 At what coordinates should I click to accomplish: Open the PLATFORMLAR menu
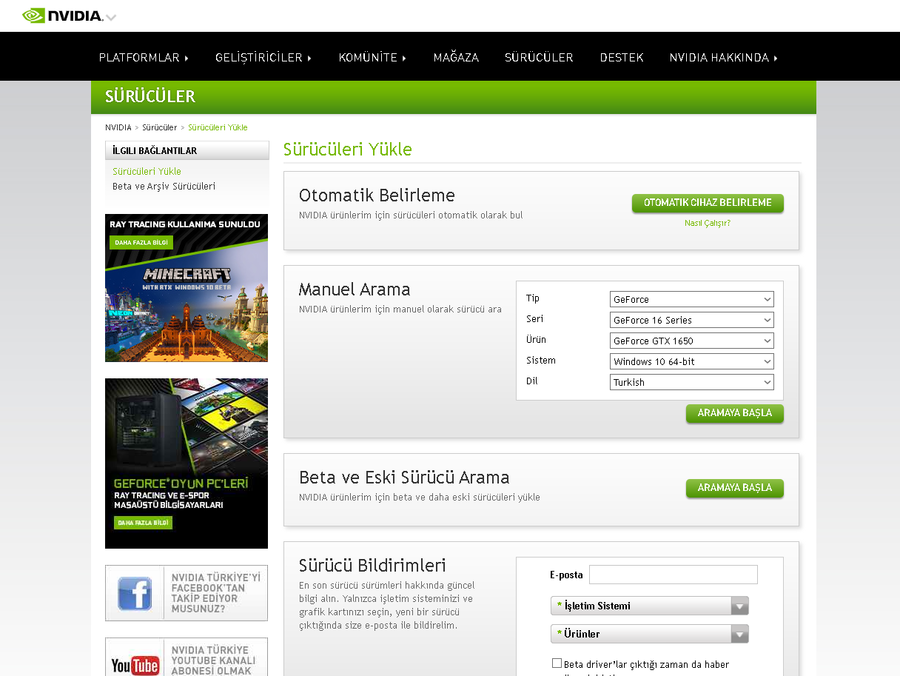pyautogui.click(x=143, y=57)
